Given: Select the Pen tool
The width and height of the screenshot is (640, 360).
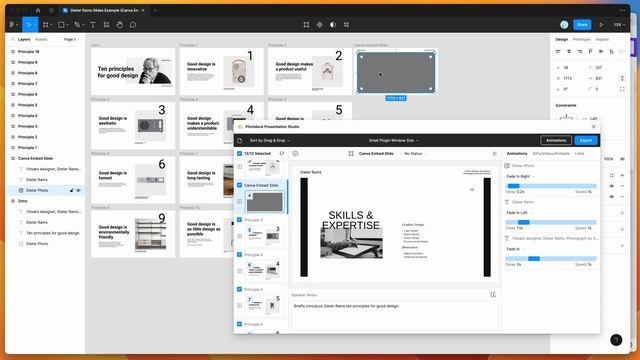Looking at the screenshot, I should tap(77, 25).
